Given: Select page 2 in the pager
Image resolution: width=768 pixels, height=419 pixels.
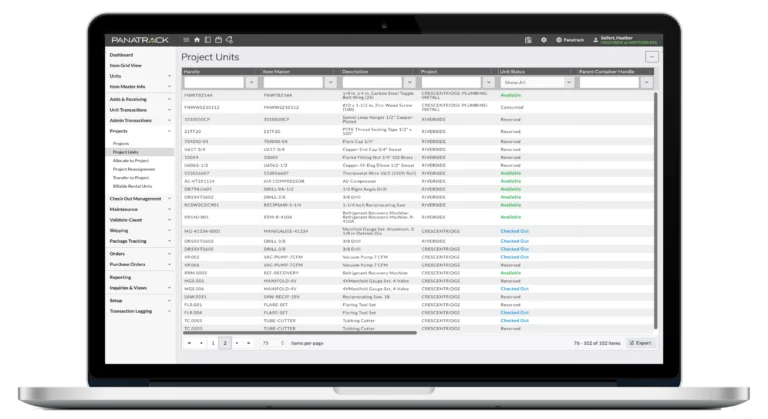Looking at the screenshot, I should click(225, 343).
